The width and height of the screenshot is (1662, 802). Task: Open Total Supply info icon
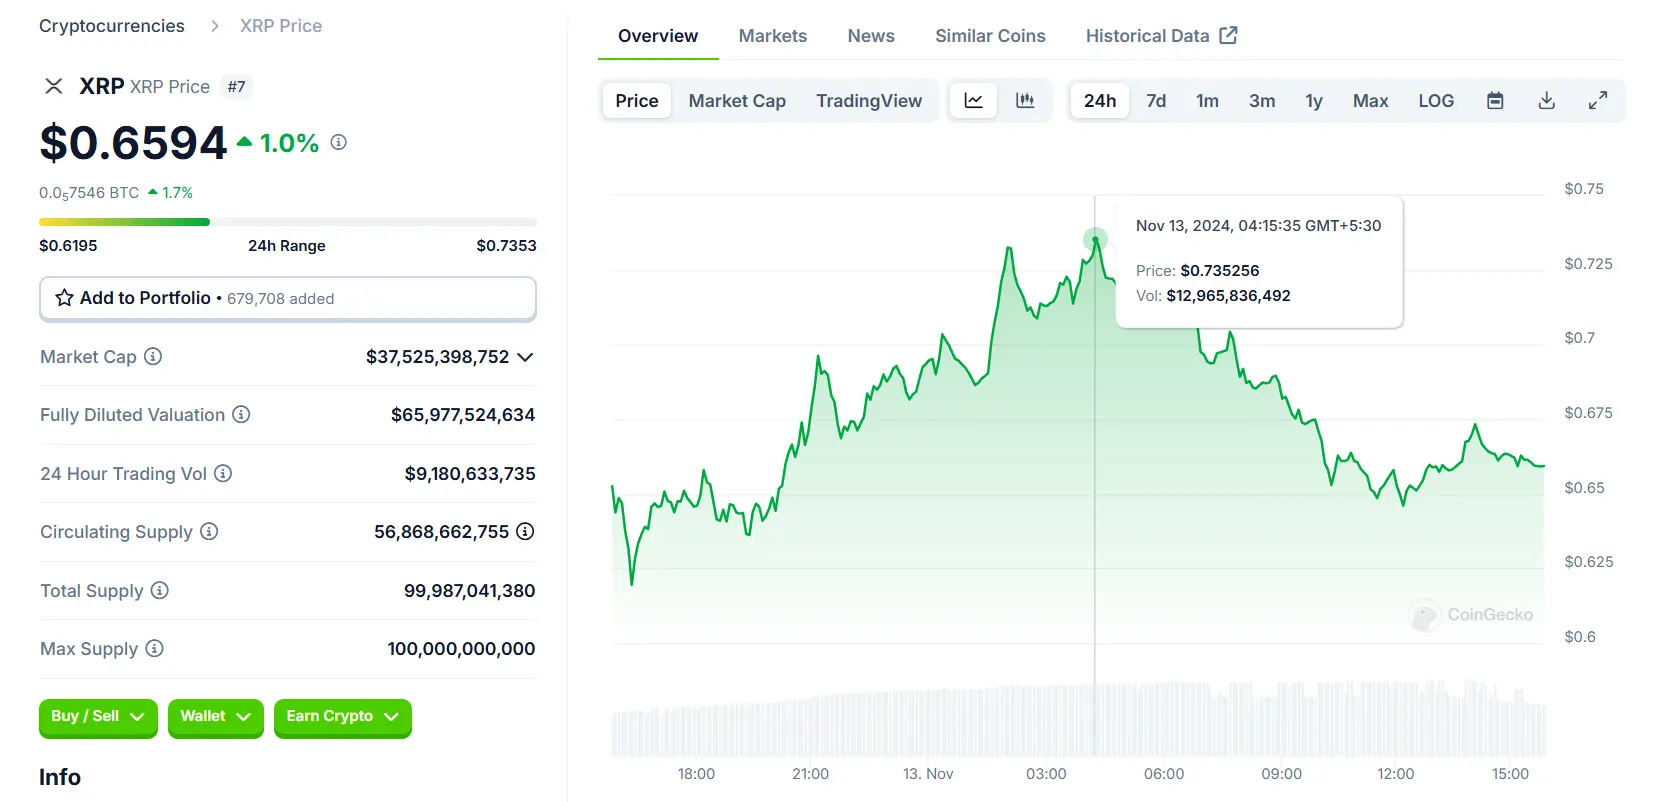click(x=160, y=590)
